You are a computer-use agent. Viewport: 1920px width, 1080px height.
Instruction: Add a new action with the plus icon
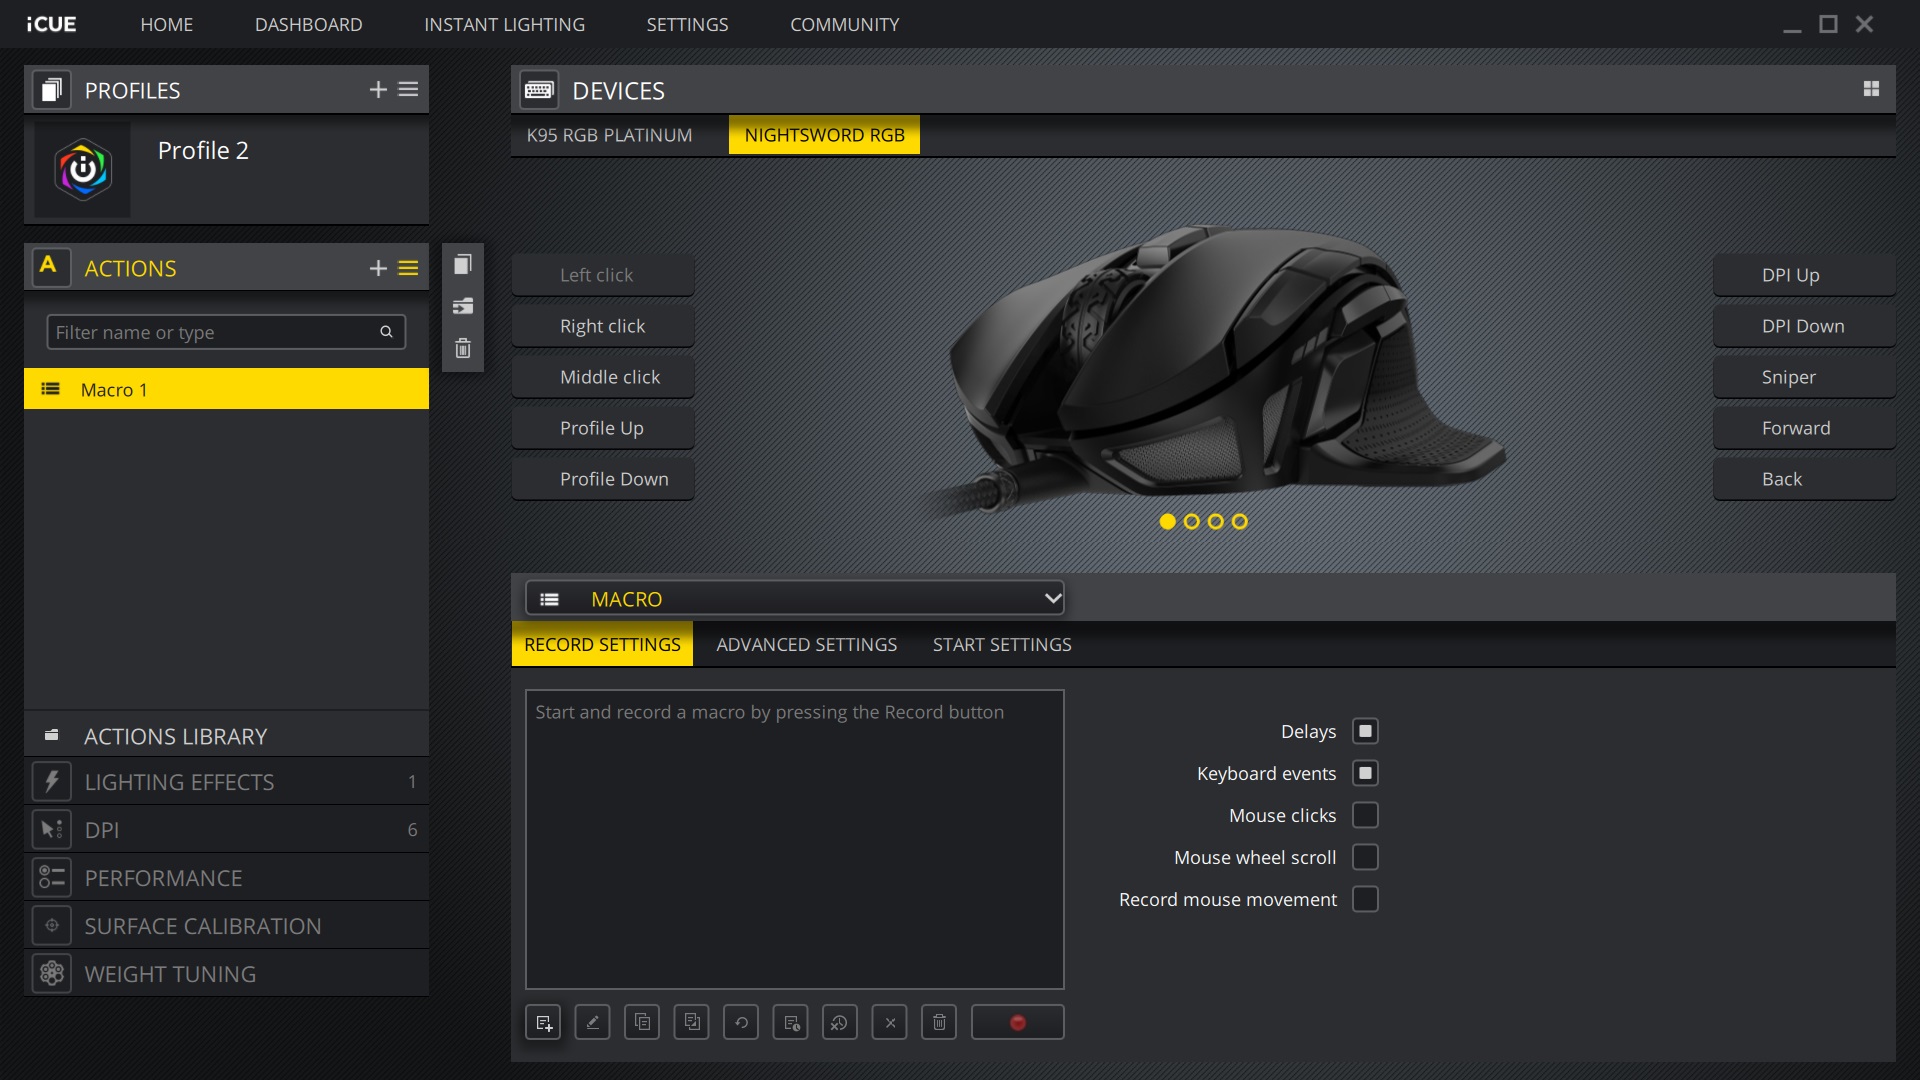(x=377, y=268)
